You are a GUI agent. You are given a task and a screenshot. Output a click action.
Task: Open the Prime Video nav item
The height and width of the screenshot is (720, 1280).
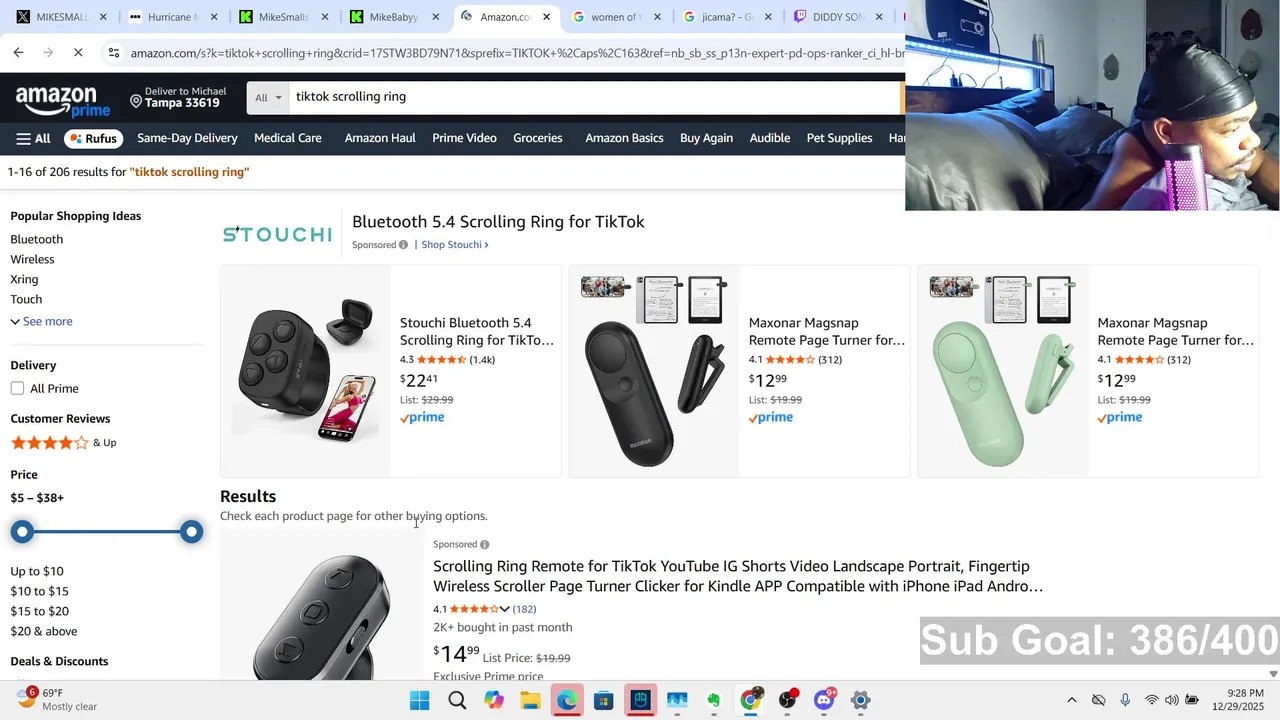464,138
